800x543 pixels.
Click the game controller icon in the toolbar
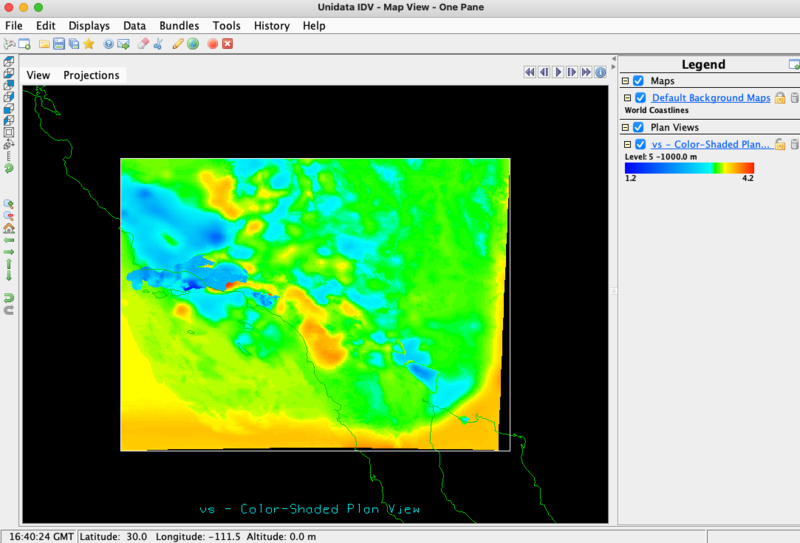click(x=9, y=44)
